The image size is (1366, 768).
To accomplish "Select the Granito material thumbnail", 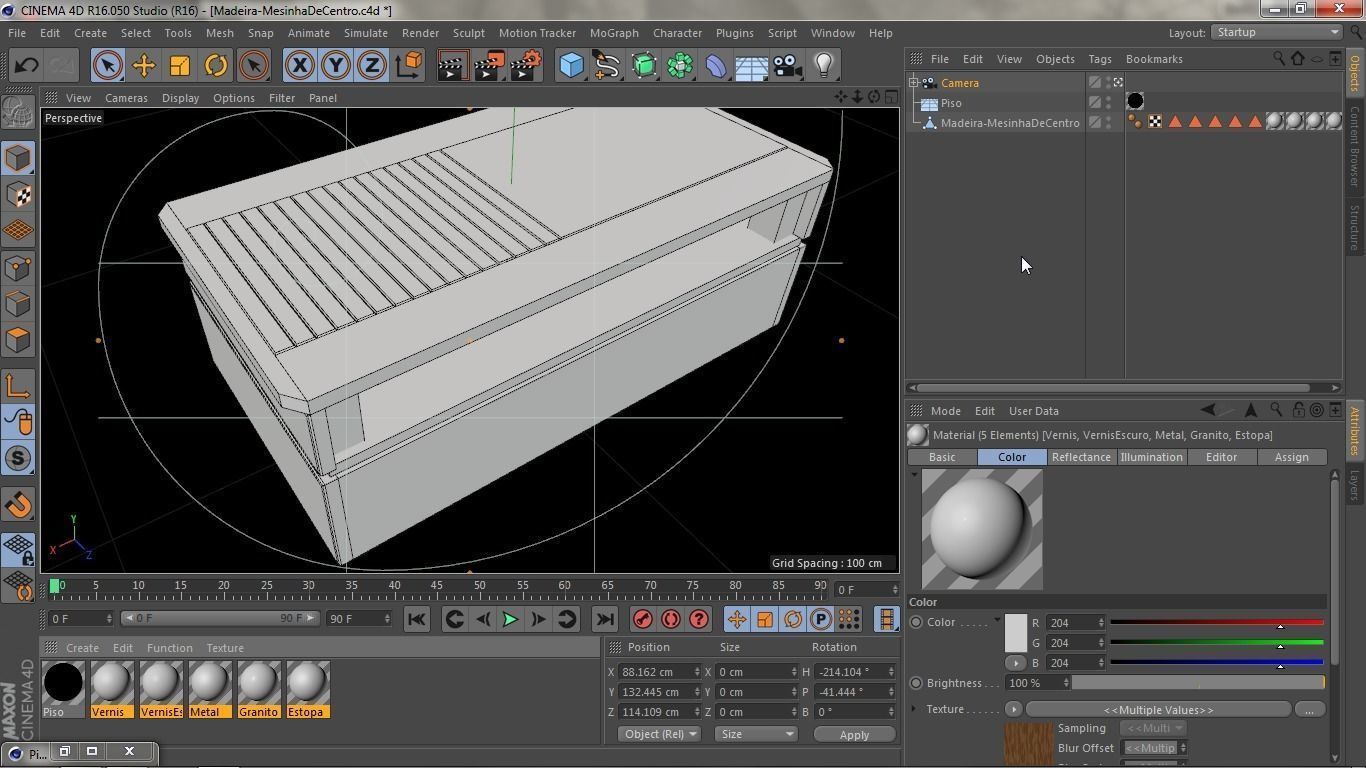I will point(258,689).
